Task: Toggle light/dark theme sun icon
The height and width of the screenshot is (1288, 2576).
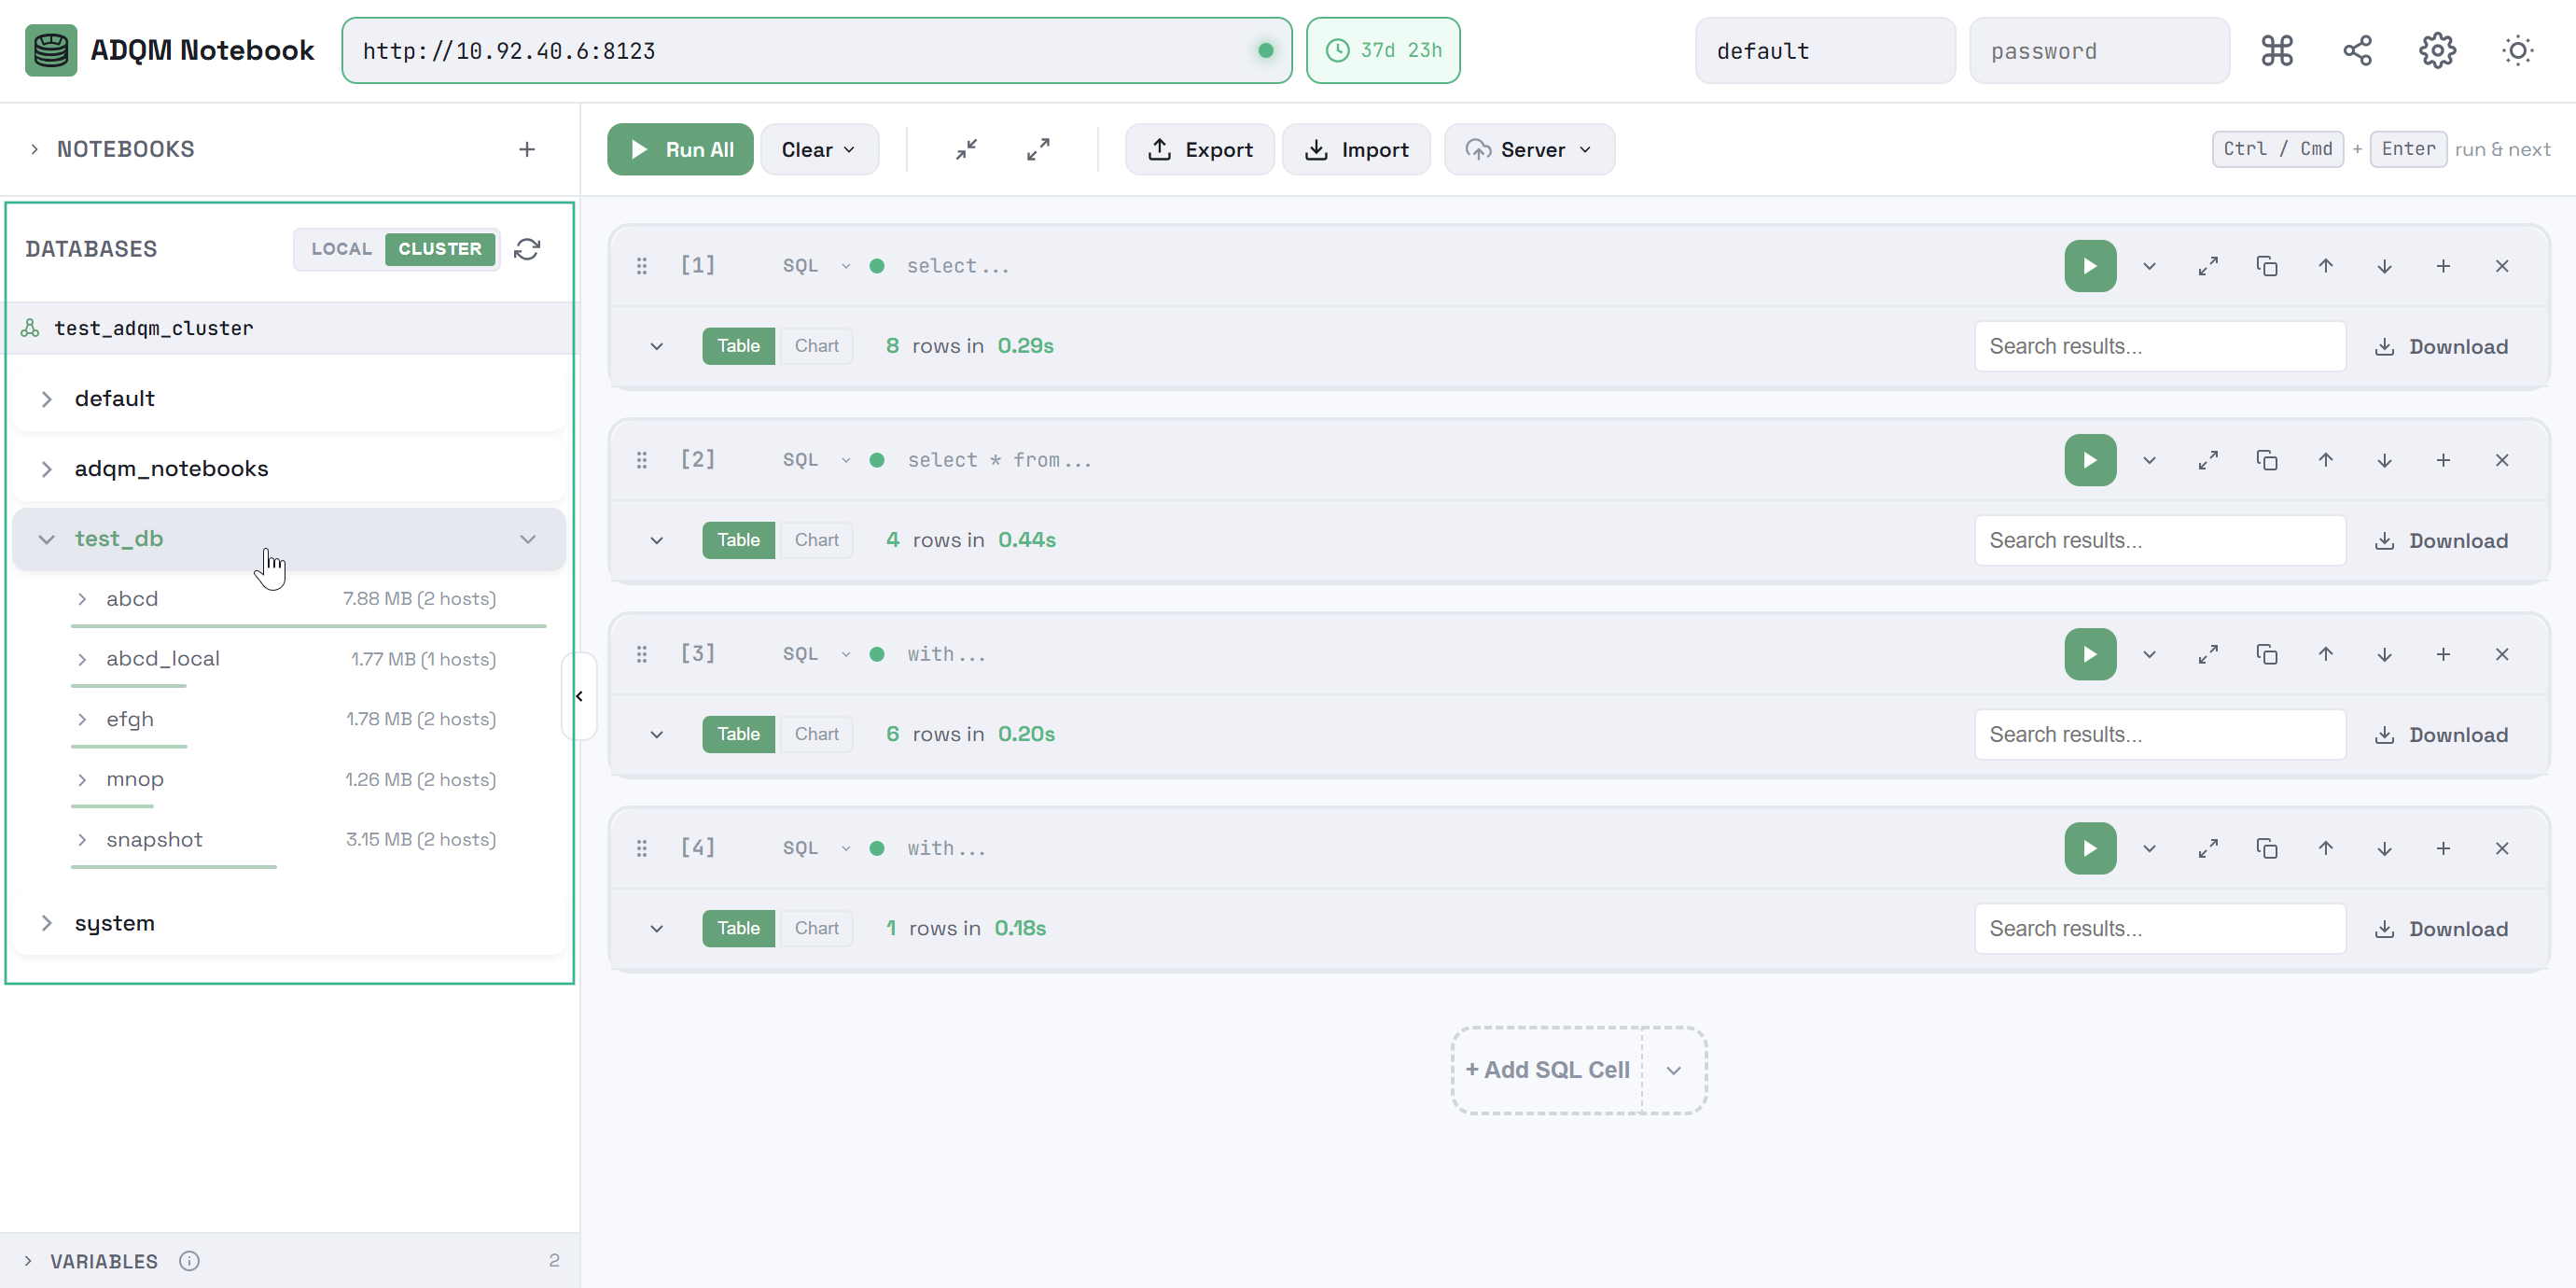Action: (2517, 50)
